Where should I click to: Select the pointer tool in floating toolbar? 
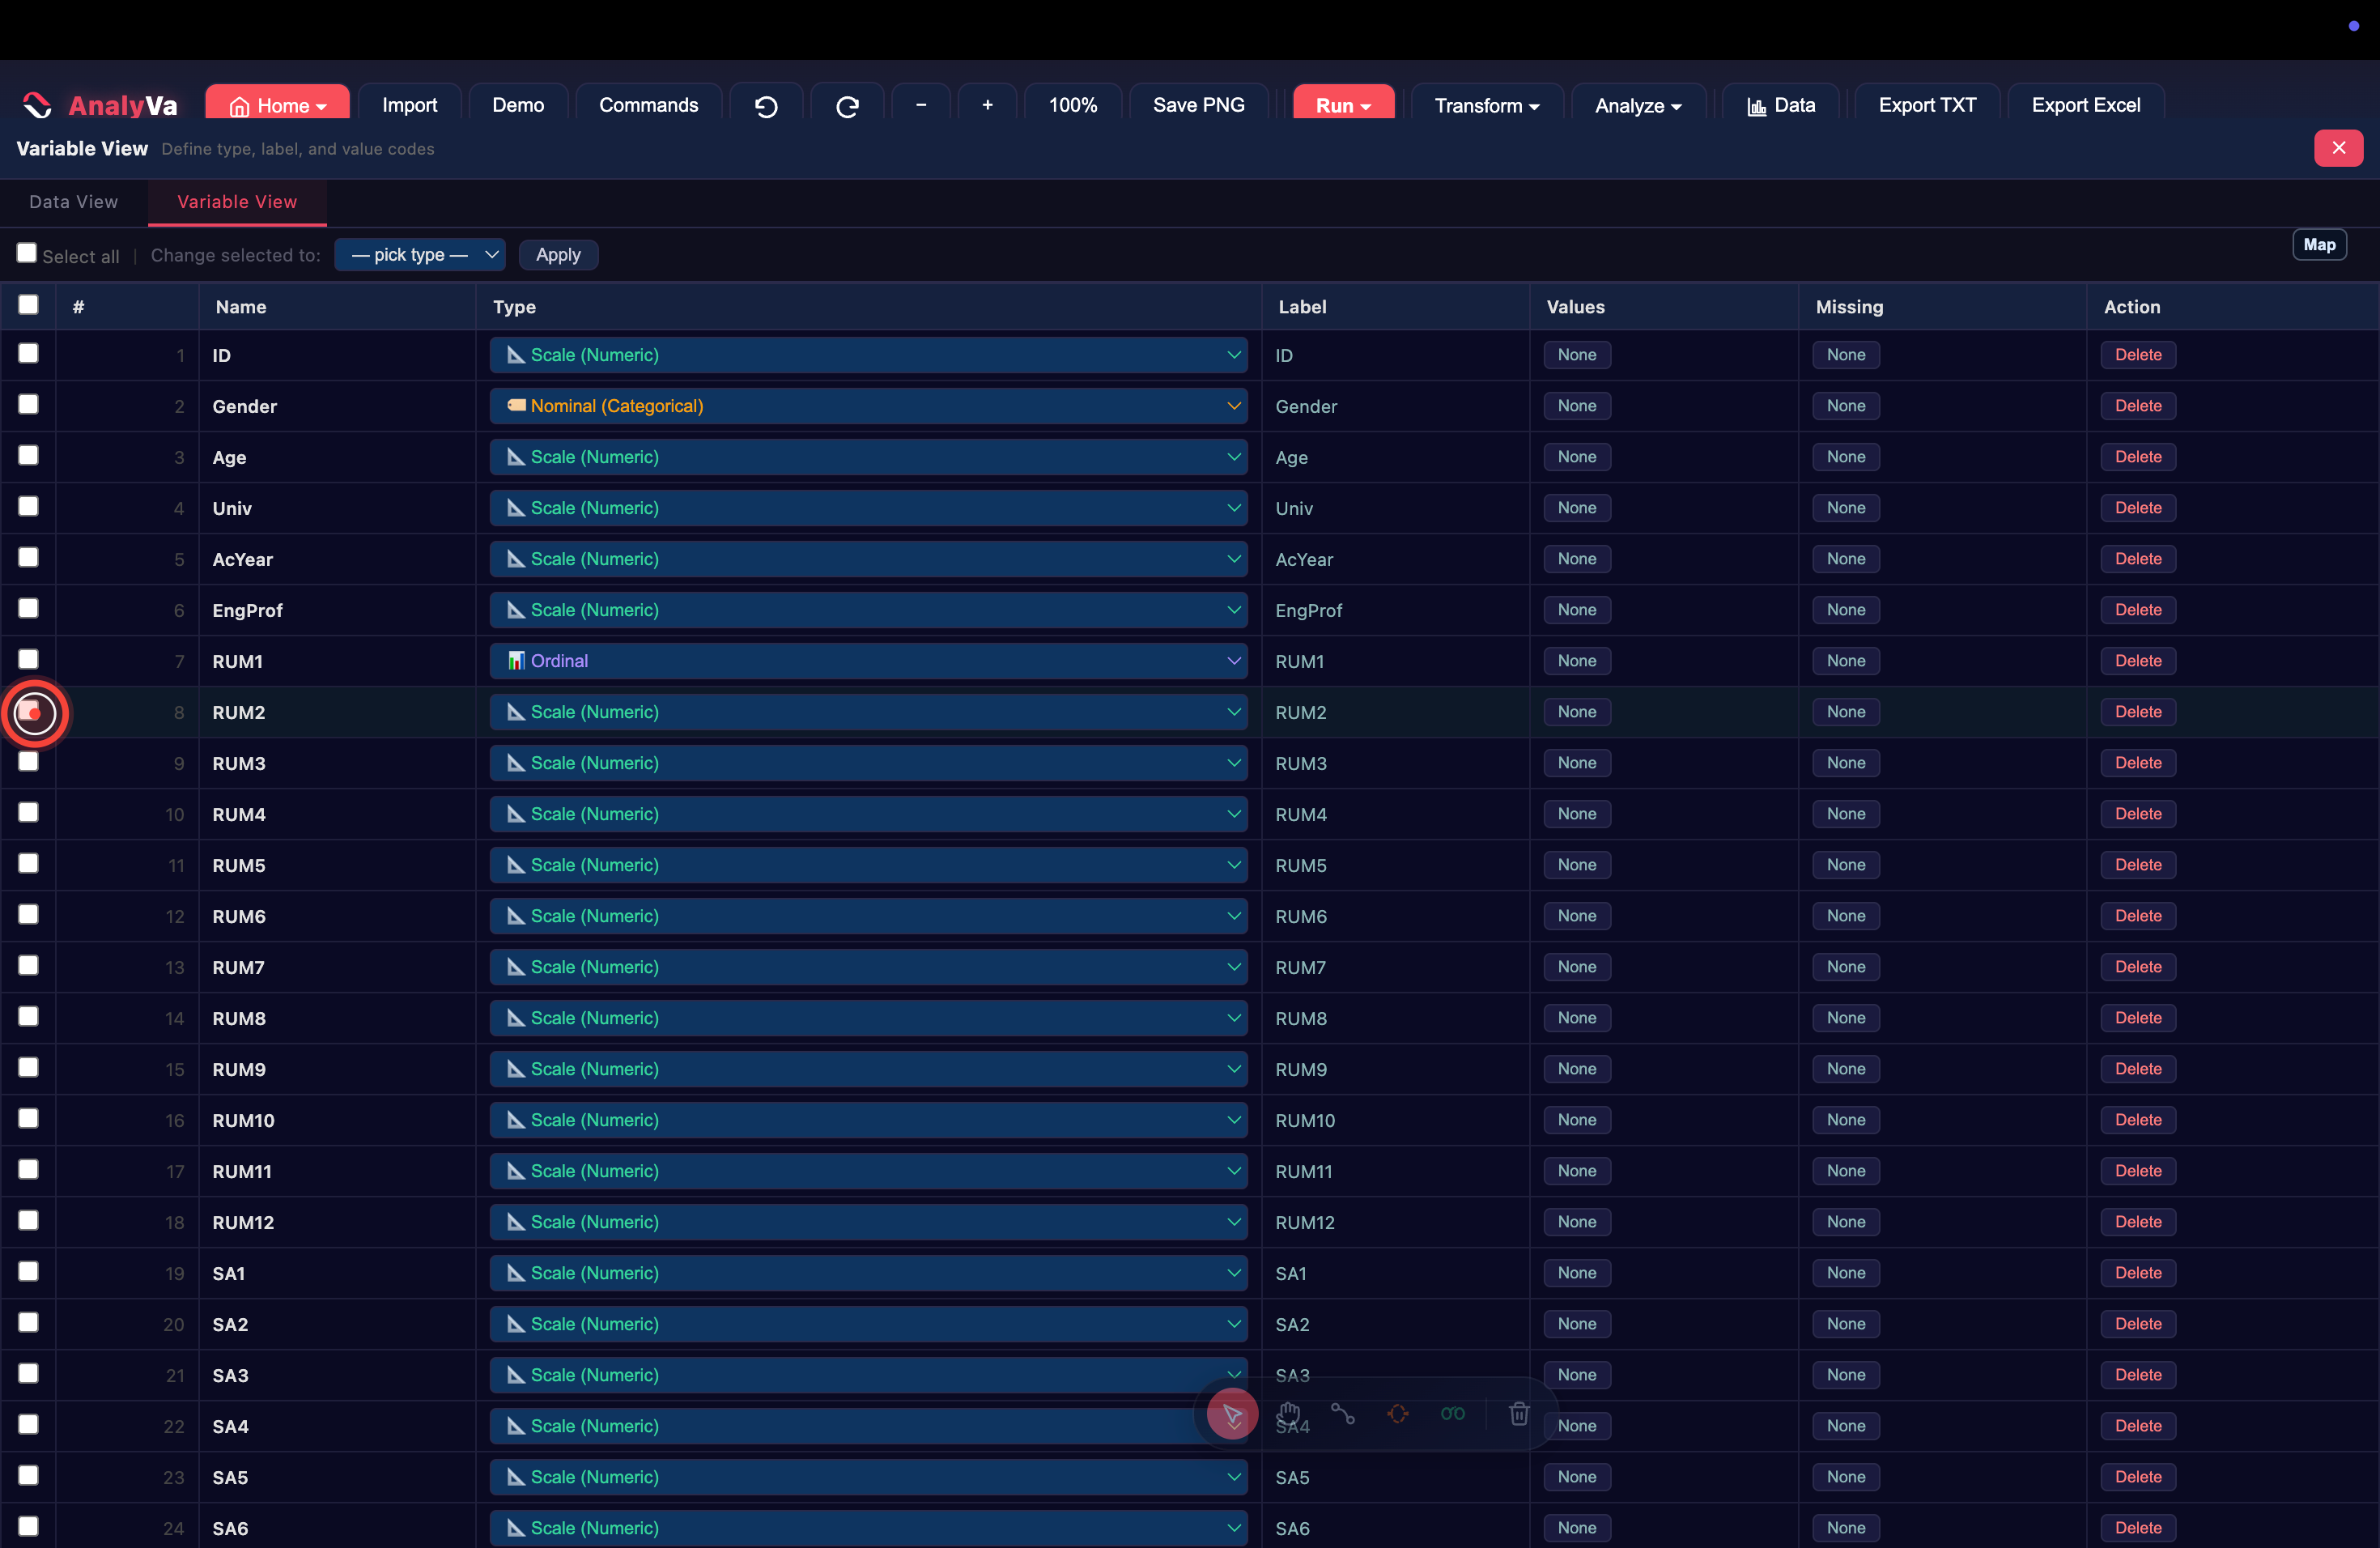click(1232, 1414)
